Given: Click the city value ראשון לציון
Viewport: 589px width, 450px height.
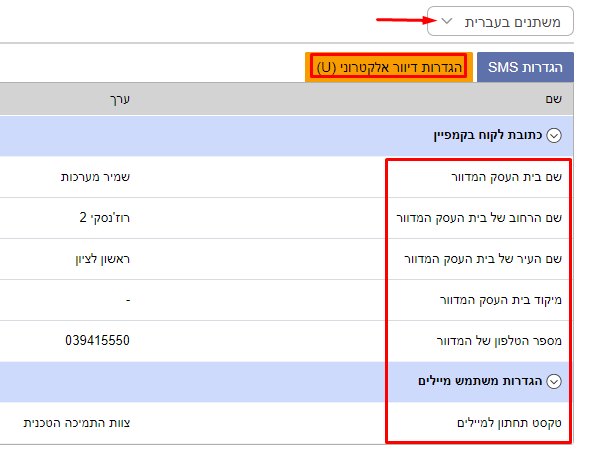Looking at the screenshot, I should tap(103, 259).
